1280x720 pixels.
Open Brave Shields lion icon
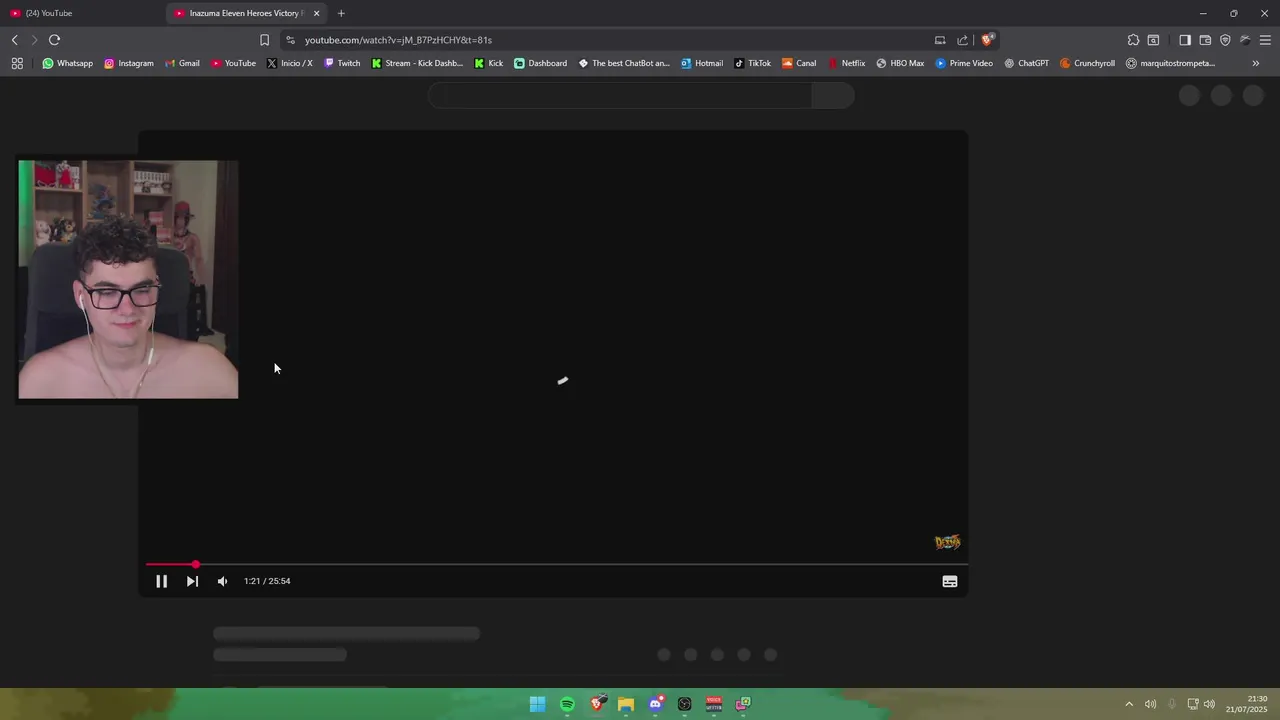point(987,40)
